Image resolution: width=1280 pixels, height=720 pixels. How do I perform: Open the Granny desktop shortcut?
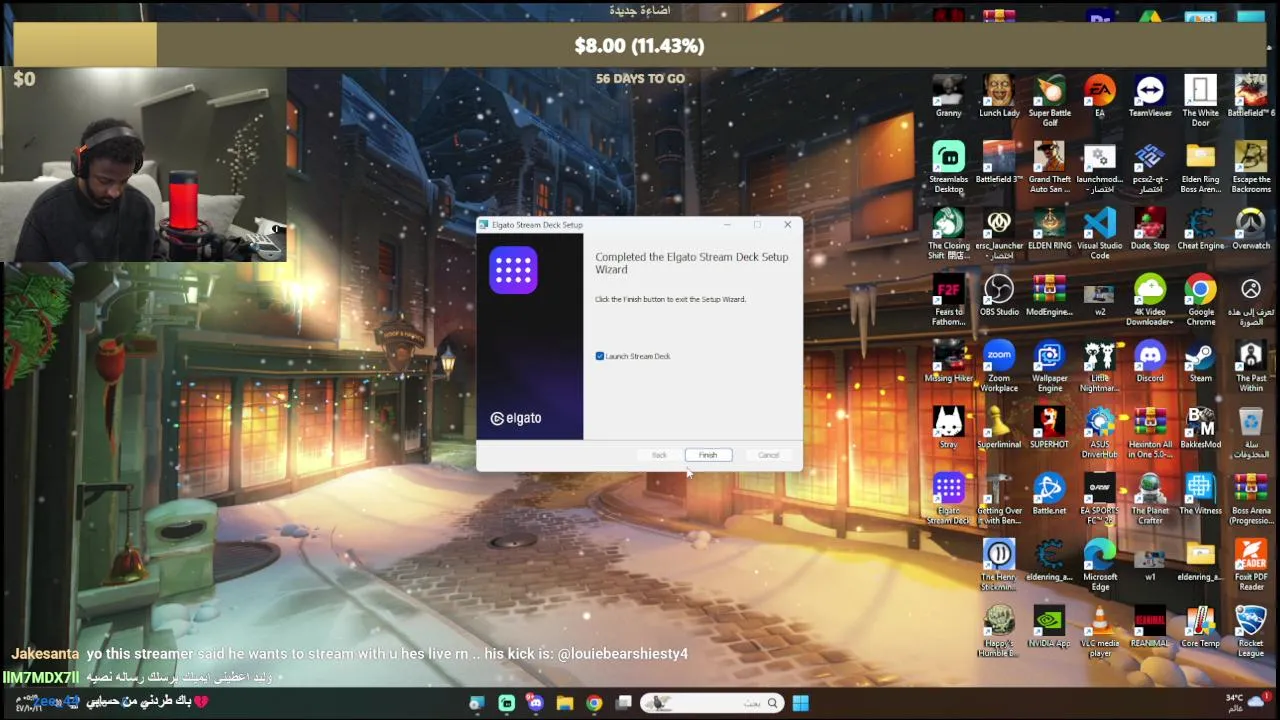[x=948, y=96]
